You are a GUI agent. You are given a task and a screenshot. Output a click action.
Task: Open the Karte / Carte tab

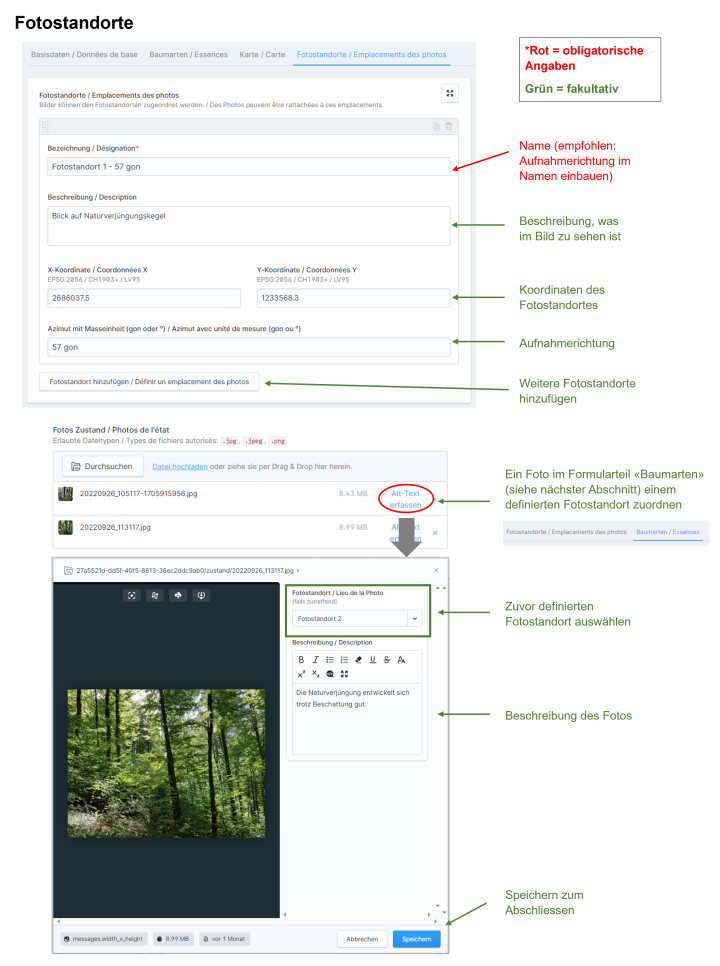coord(262,54)
